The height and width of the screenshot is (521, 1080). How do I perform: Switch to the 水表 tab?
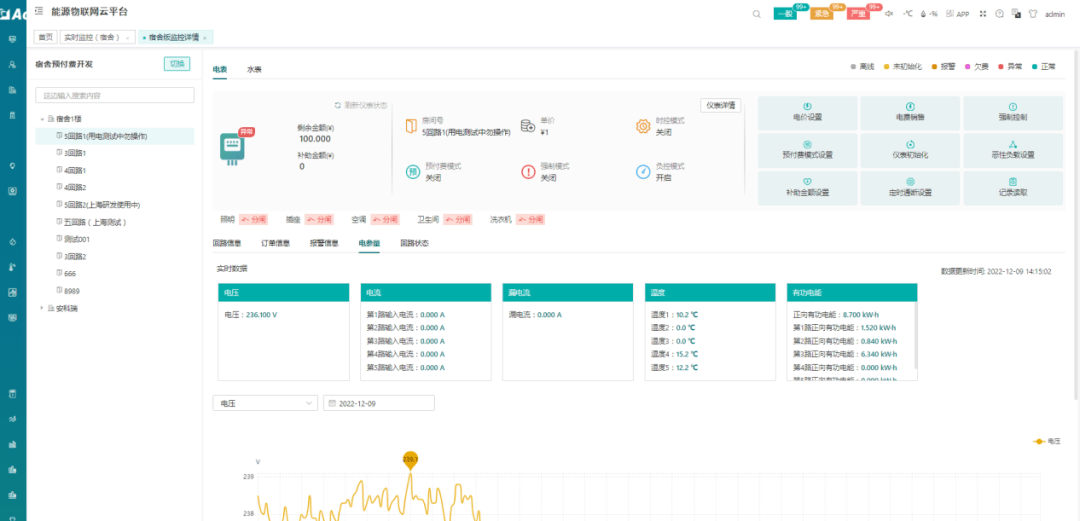254,69
